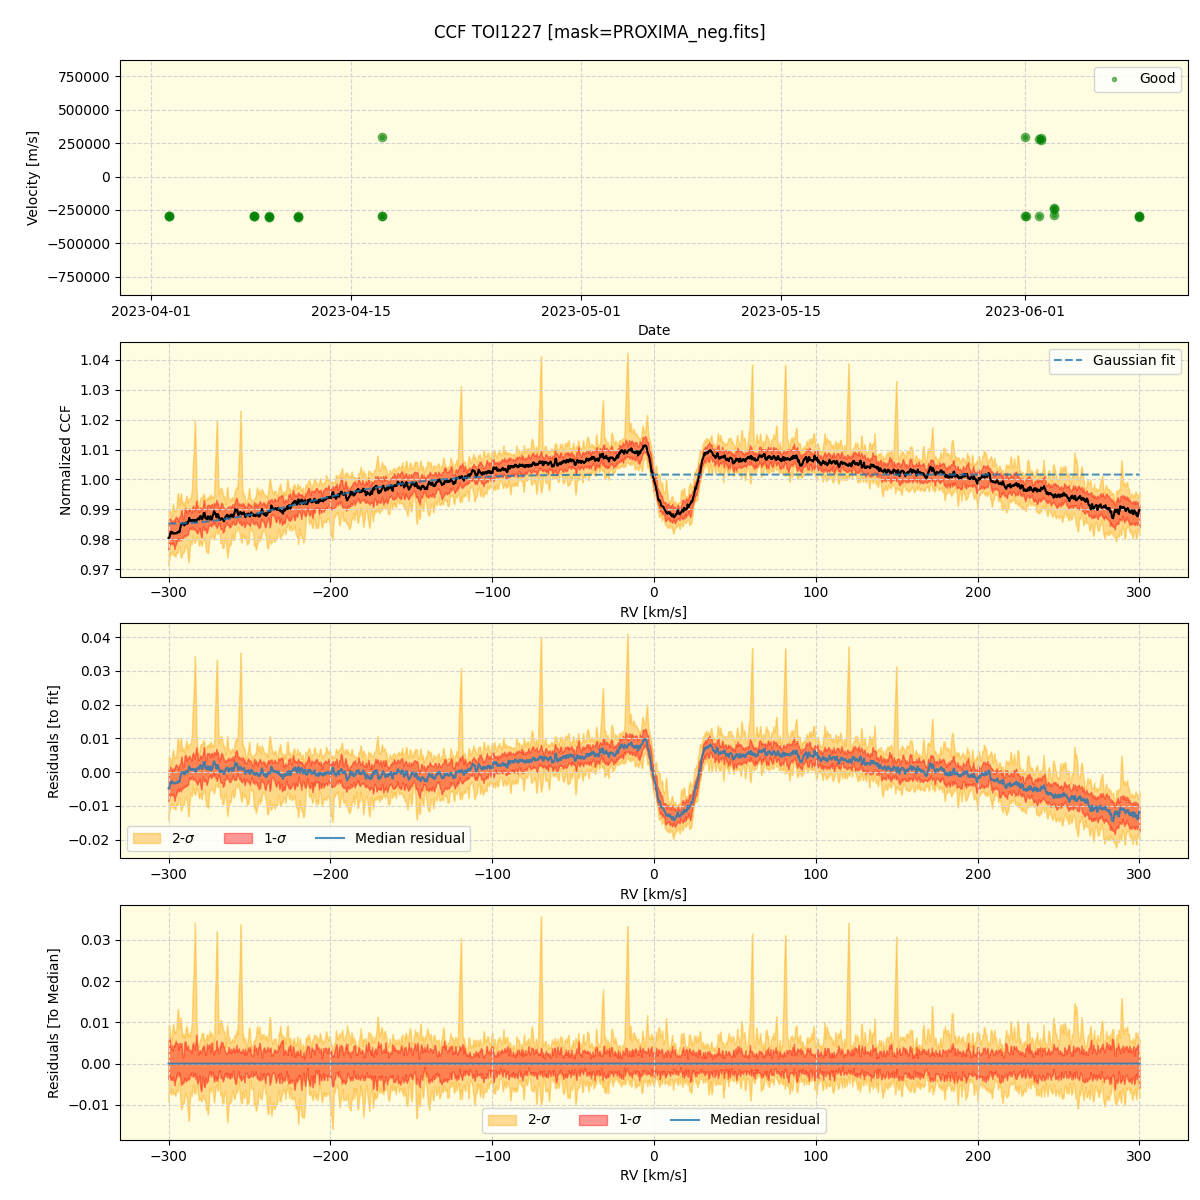
Task: Click the 'Normalized CCF' axis label
Action: click(66, 460)
